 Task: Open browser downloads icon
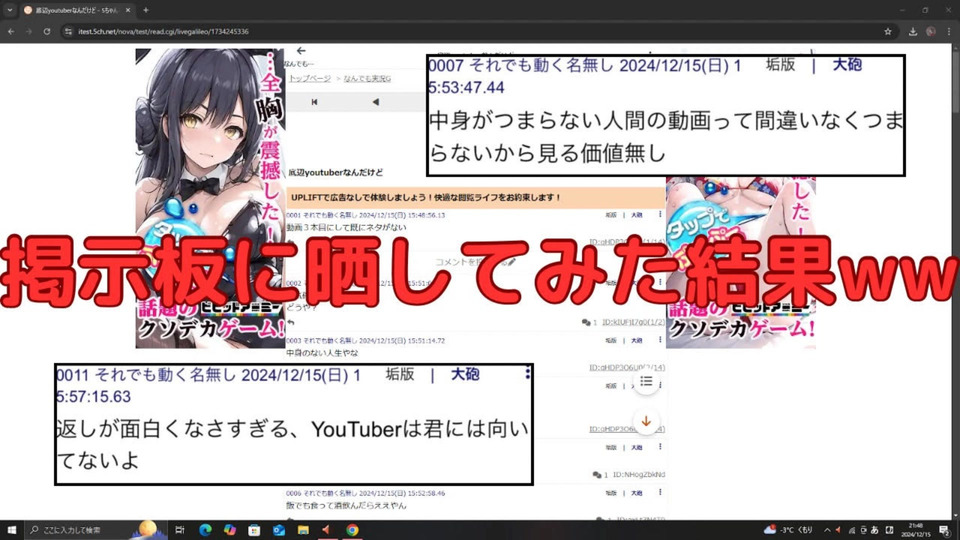913,31
